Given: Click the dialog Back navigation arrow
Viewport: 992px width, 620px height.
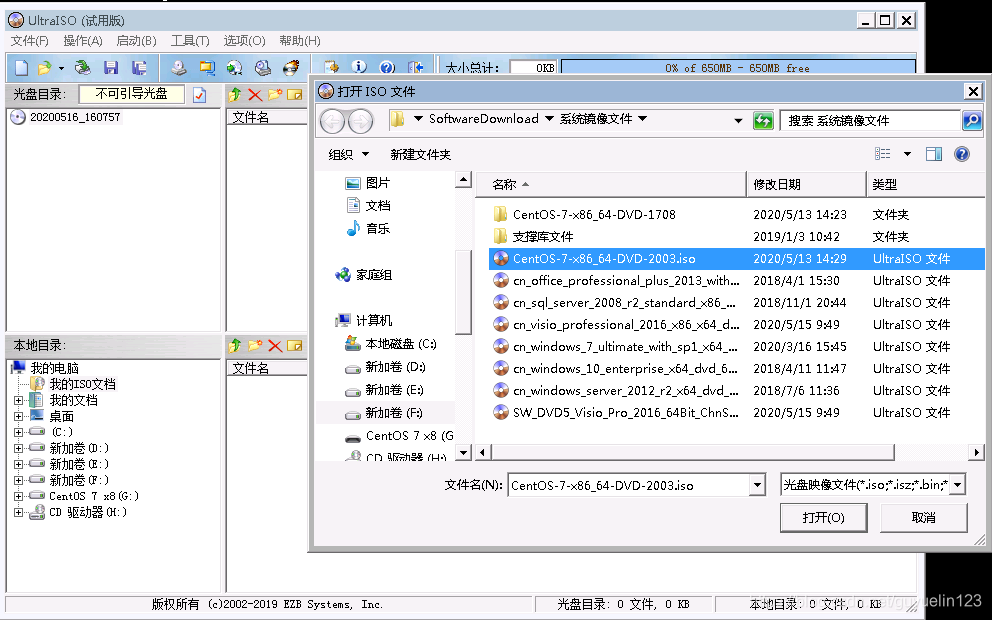Looking at the screenshot, I should tap(333, 120).
